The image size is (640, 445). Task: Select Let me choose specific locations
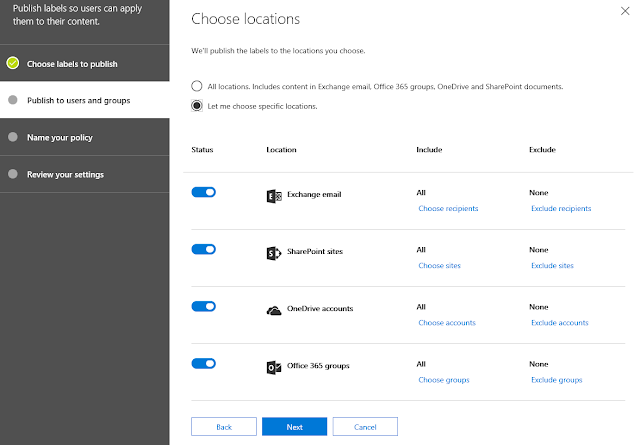[x=197, y=105]
